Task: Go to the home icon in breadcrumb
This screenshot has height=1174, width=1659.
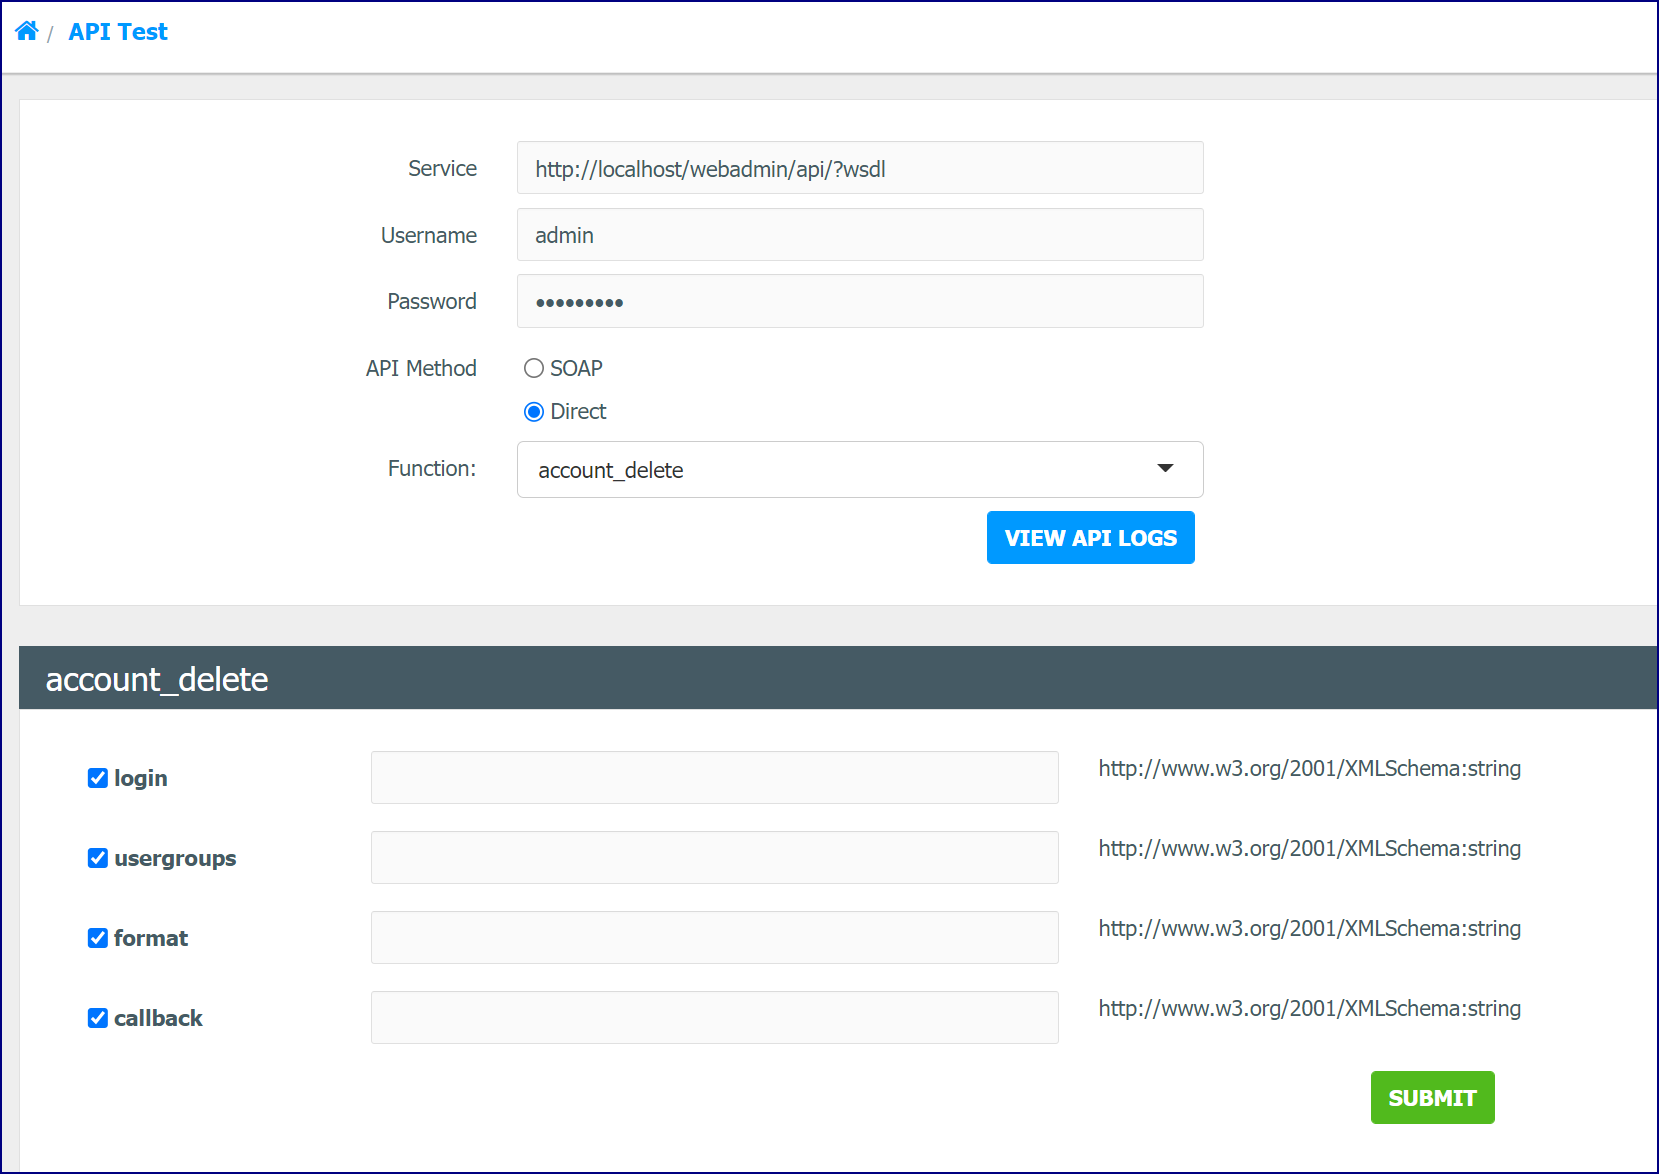Action: point(27,31)
